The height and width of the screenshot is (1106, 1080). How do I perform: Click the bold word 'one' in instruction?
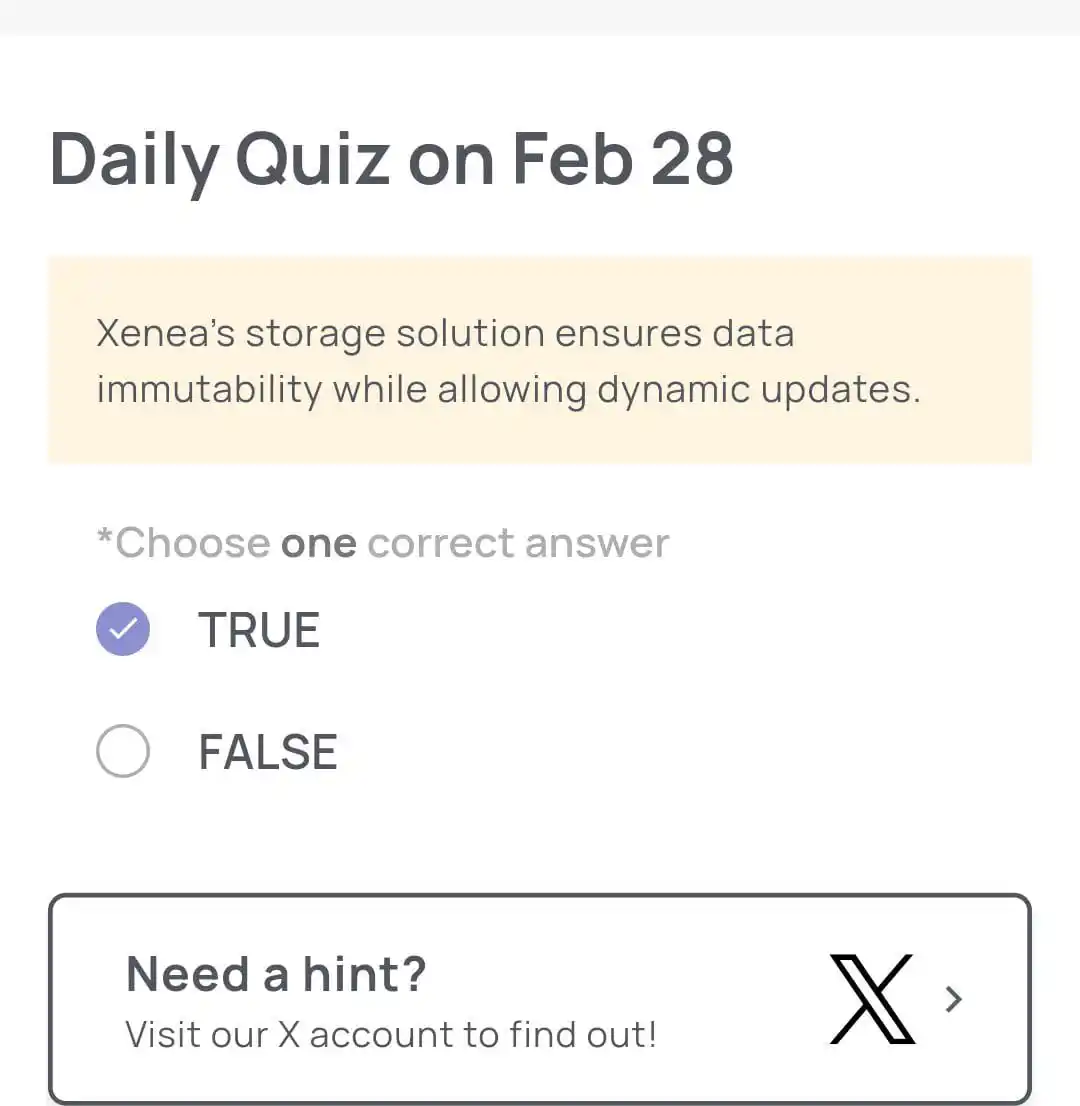pyautogui.click(x=319, y=544)
